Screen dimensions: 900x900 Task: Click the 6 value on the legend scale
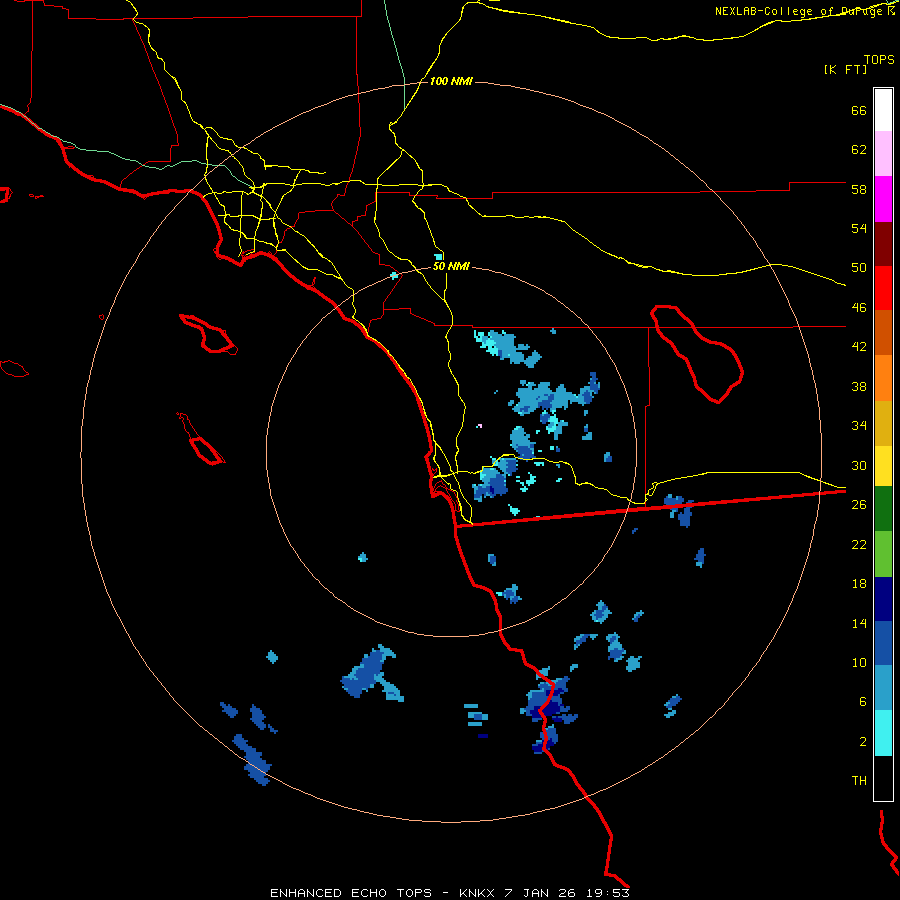863,701
